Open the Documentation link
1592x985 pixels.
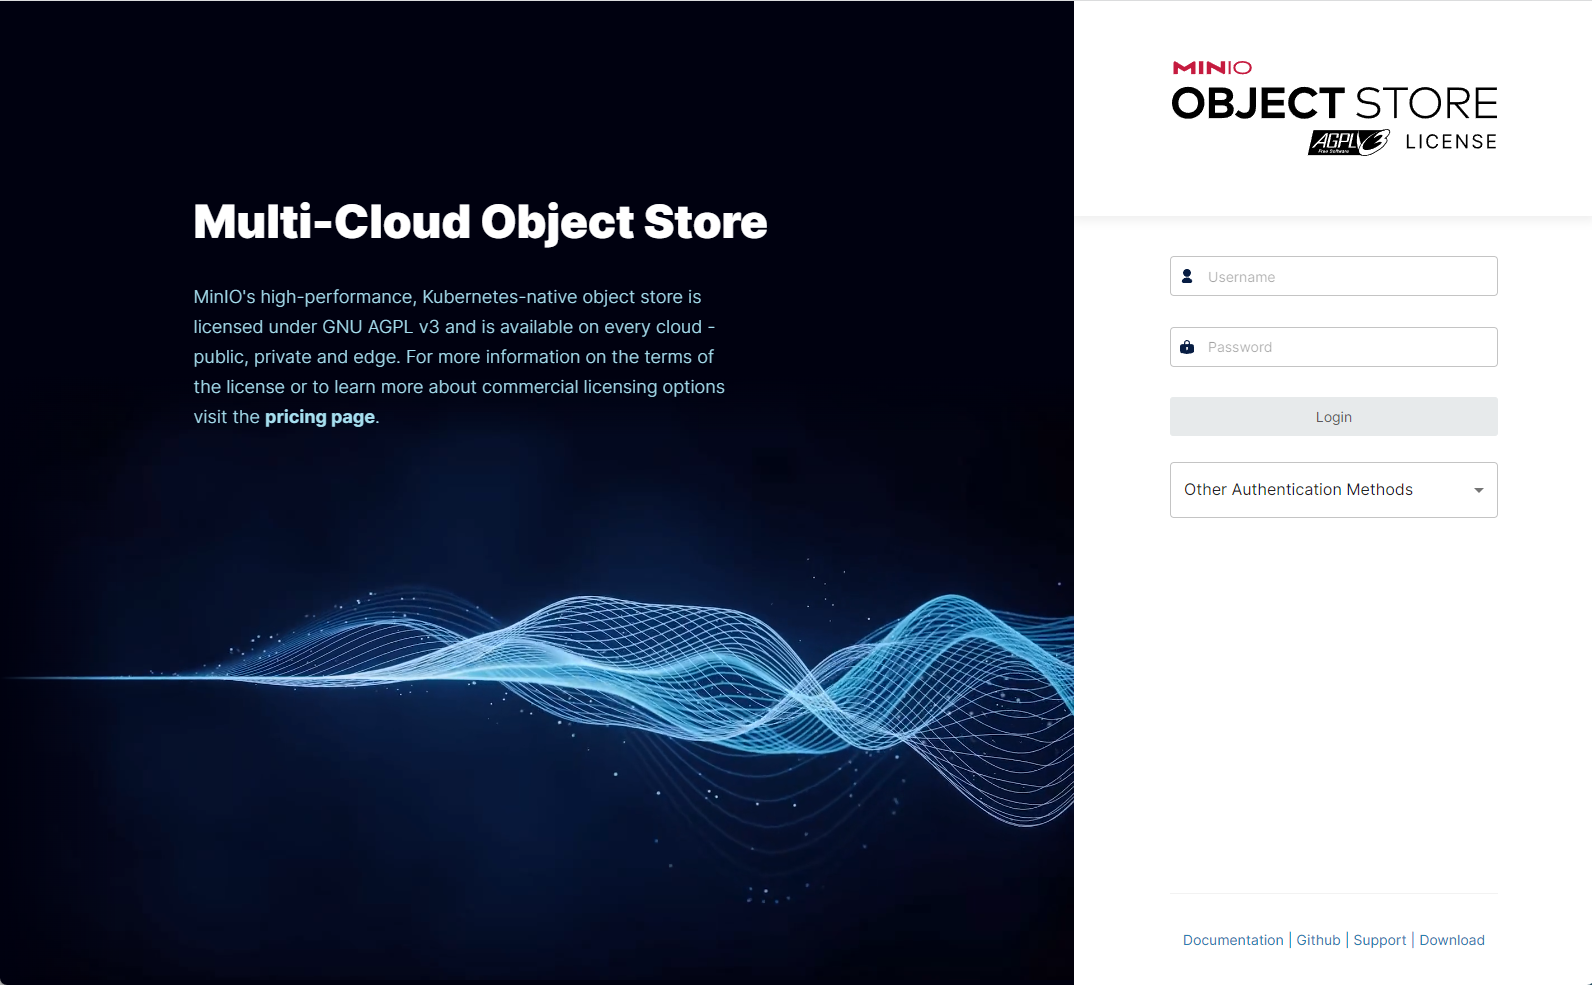tap(1233, 940)
